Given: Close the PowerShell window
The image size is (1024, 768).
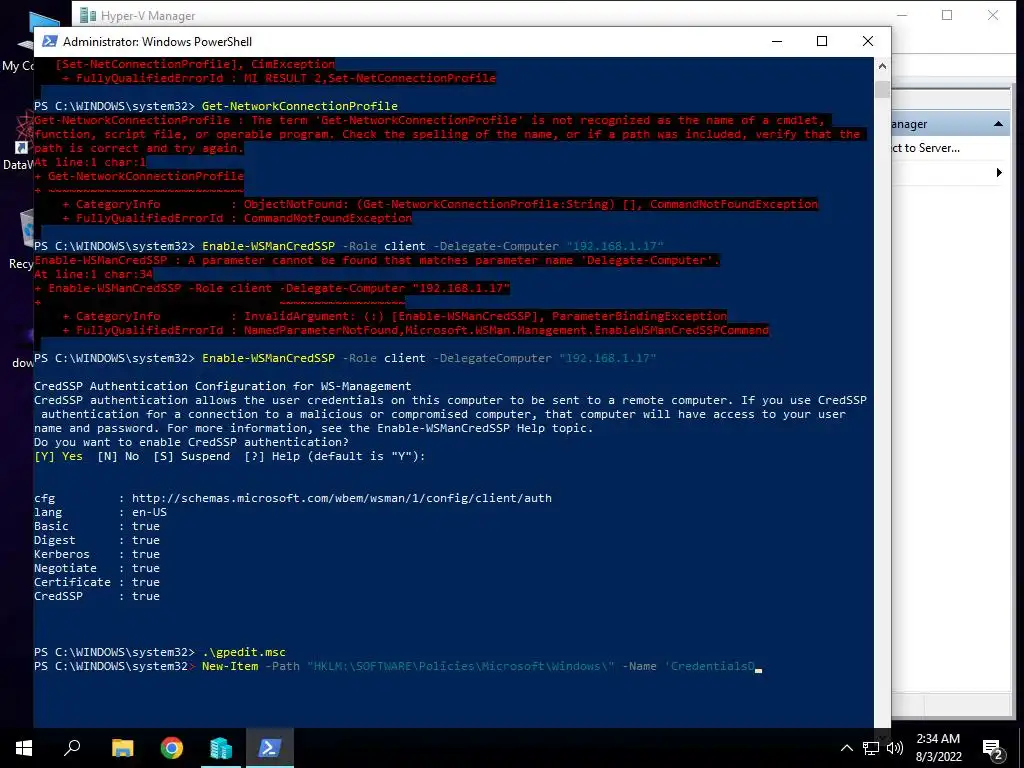Looking at the screenshot, I should (x=868, y=41).
